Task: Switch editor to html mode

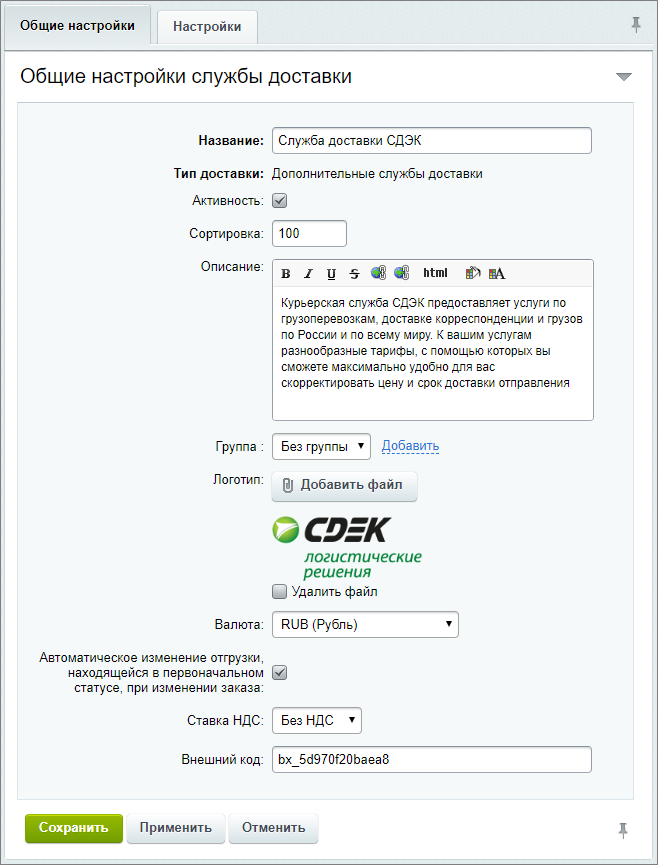Action: click(x=435, y=273)
